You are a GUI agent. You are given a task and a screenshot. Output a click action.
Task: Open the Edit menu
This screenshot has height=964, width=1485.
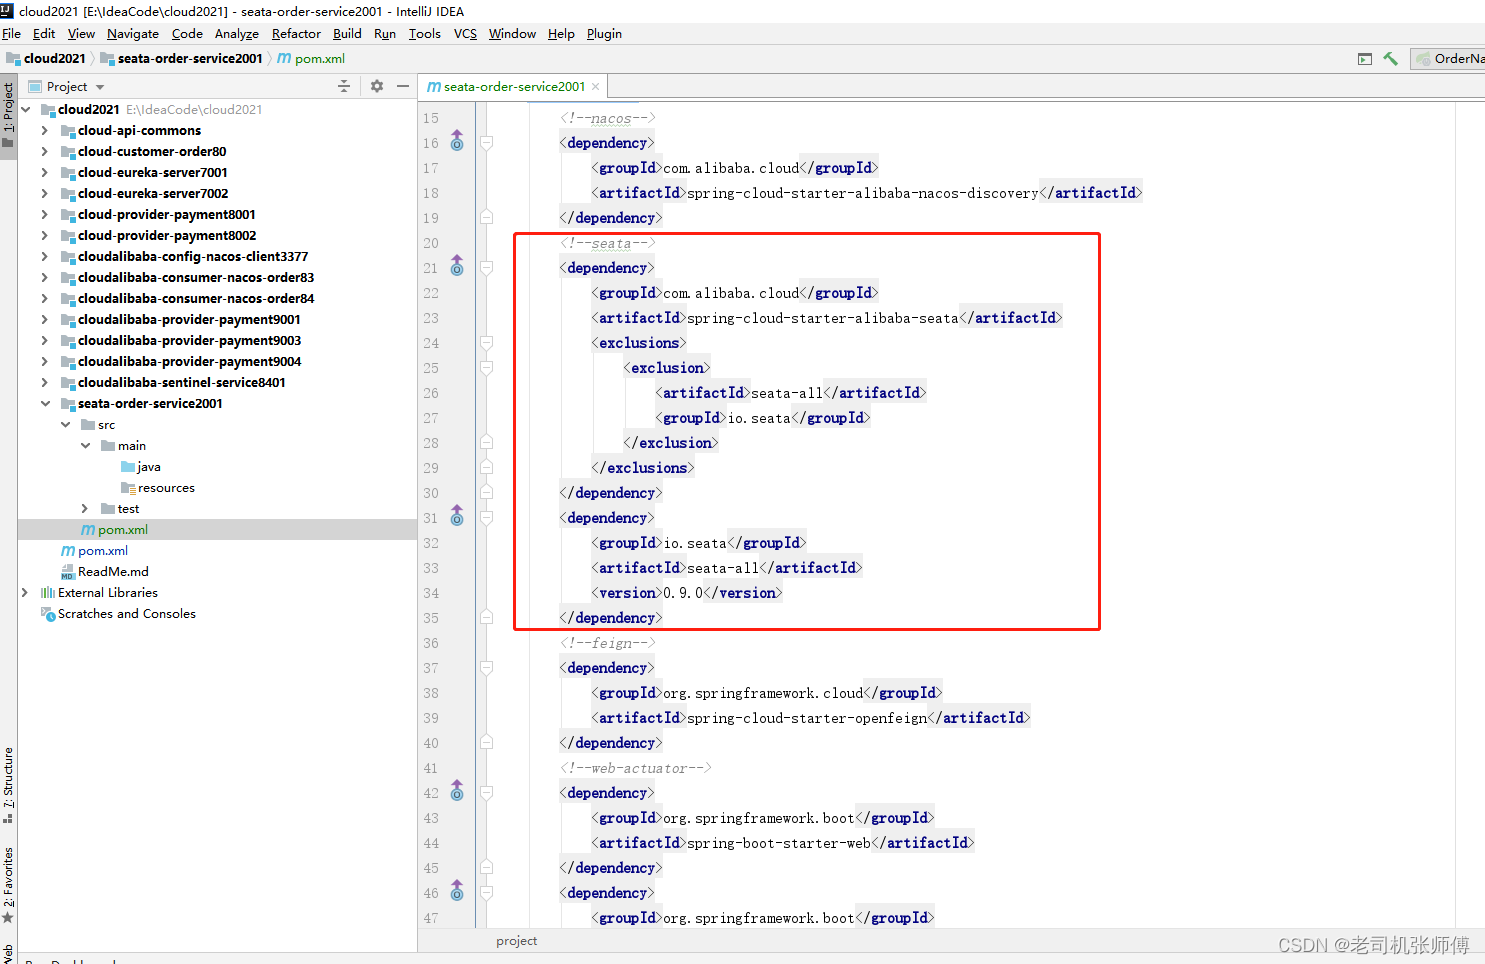coord(44,34)
